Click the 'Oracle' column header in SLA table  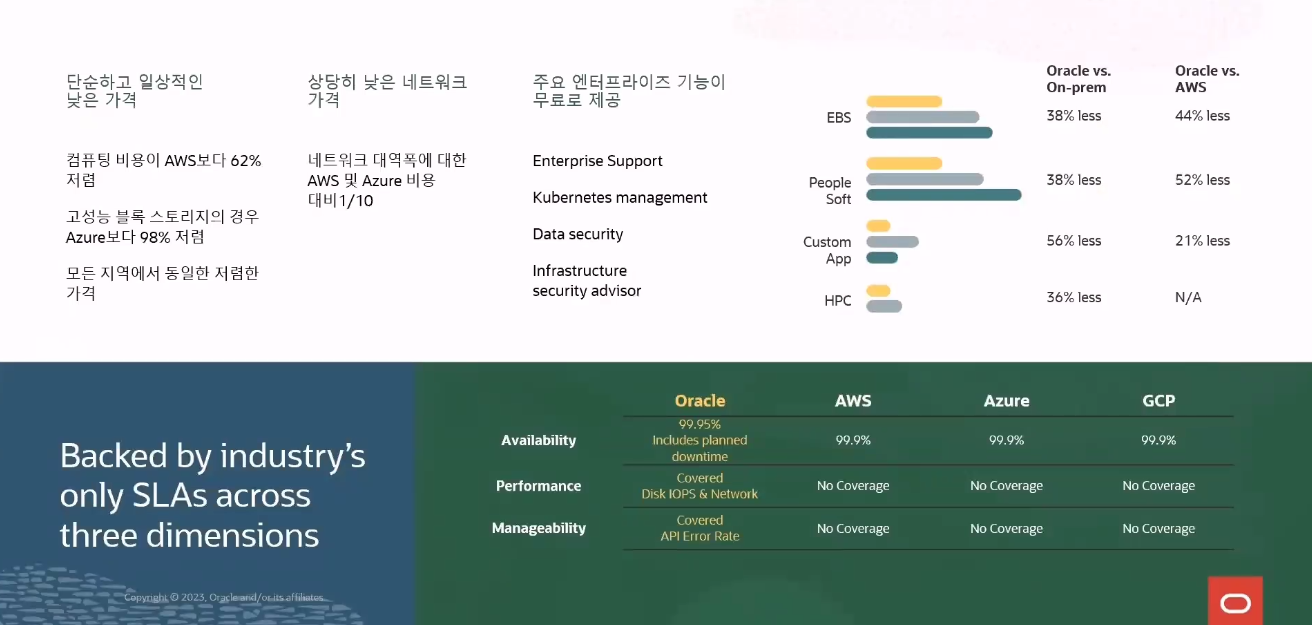(700, 401)
